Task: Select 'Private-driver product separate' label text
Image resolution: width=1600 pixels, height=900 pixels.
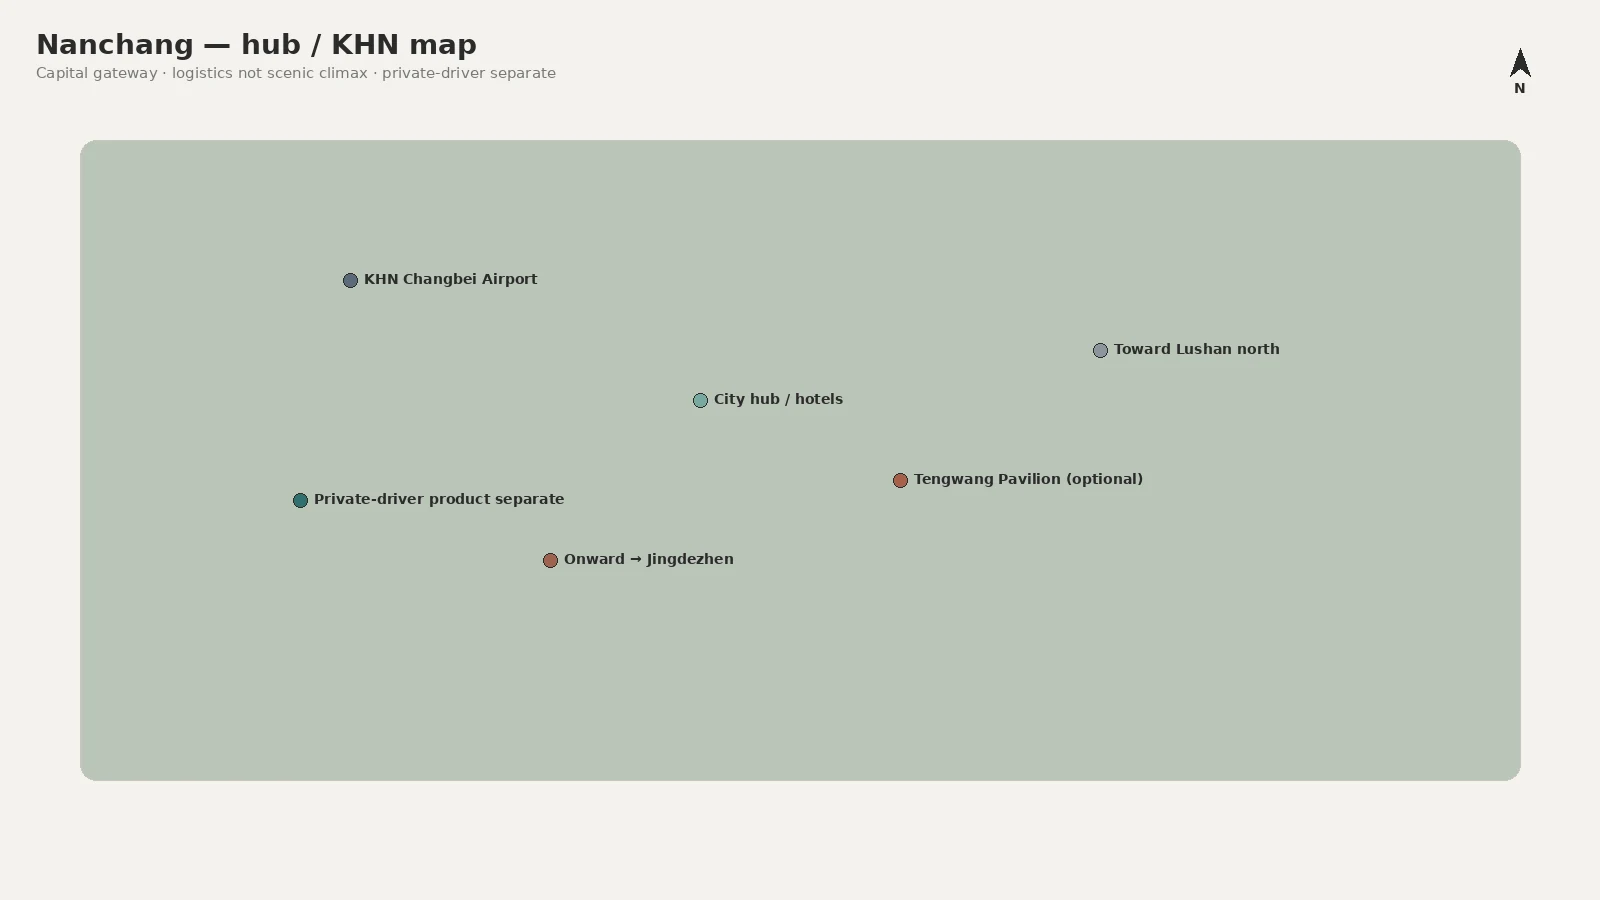Action: 439,499
